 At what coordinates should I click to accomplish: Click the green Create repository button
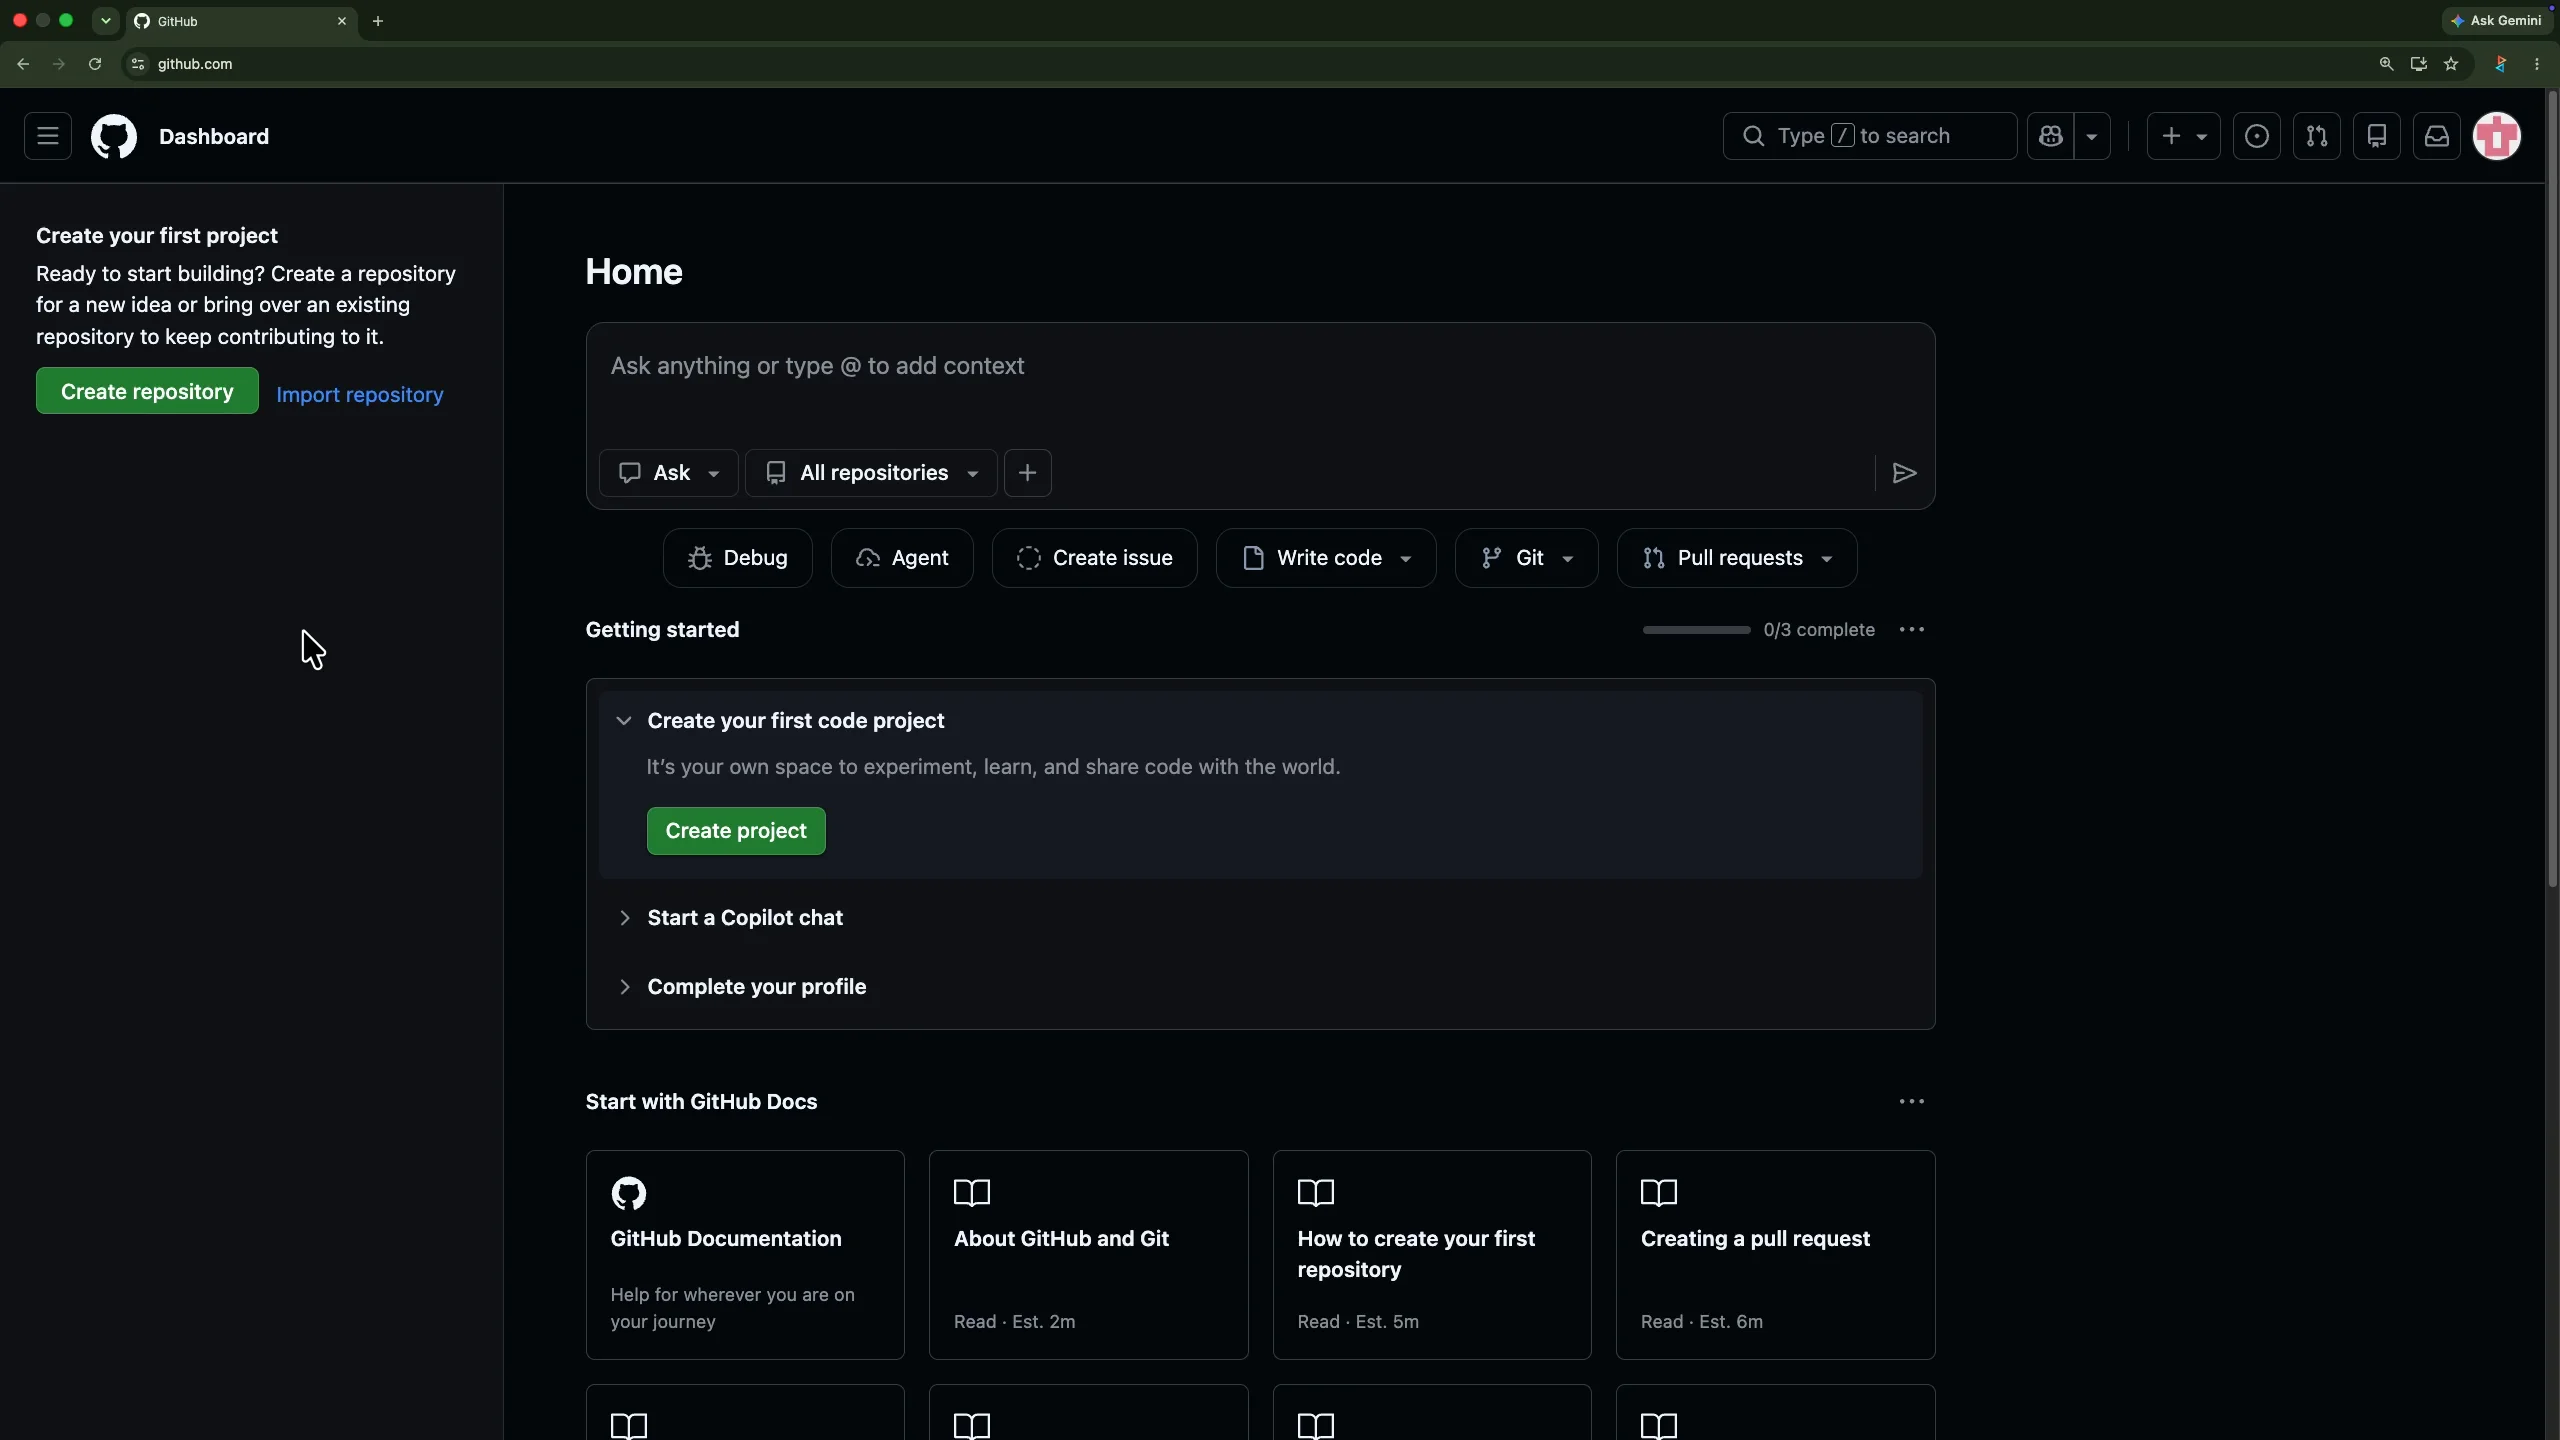coord(147,391)
